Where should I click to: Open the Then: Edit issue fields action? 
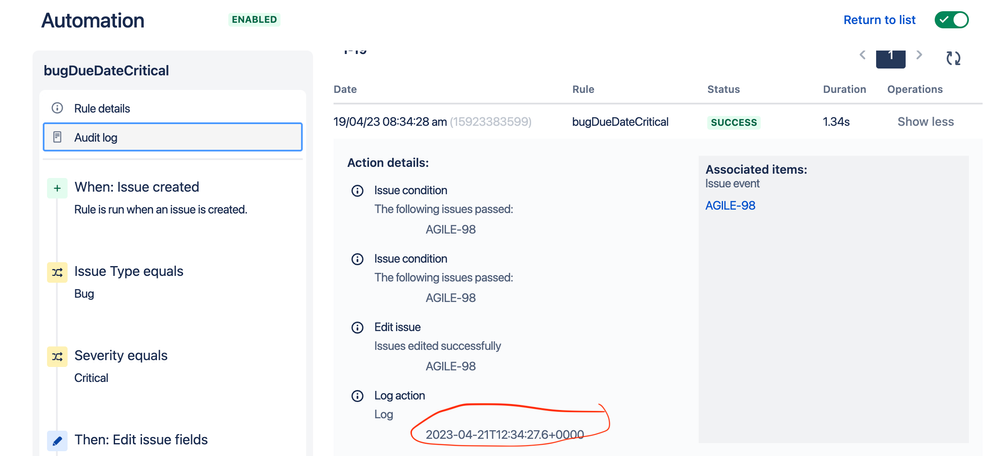click(x=141, y=440)
